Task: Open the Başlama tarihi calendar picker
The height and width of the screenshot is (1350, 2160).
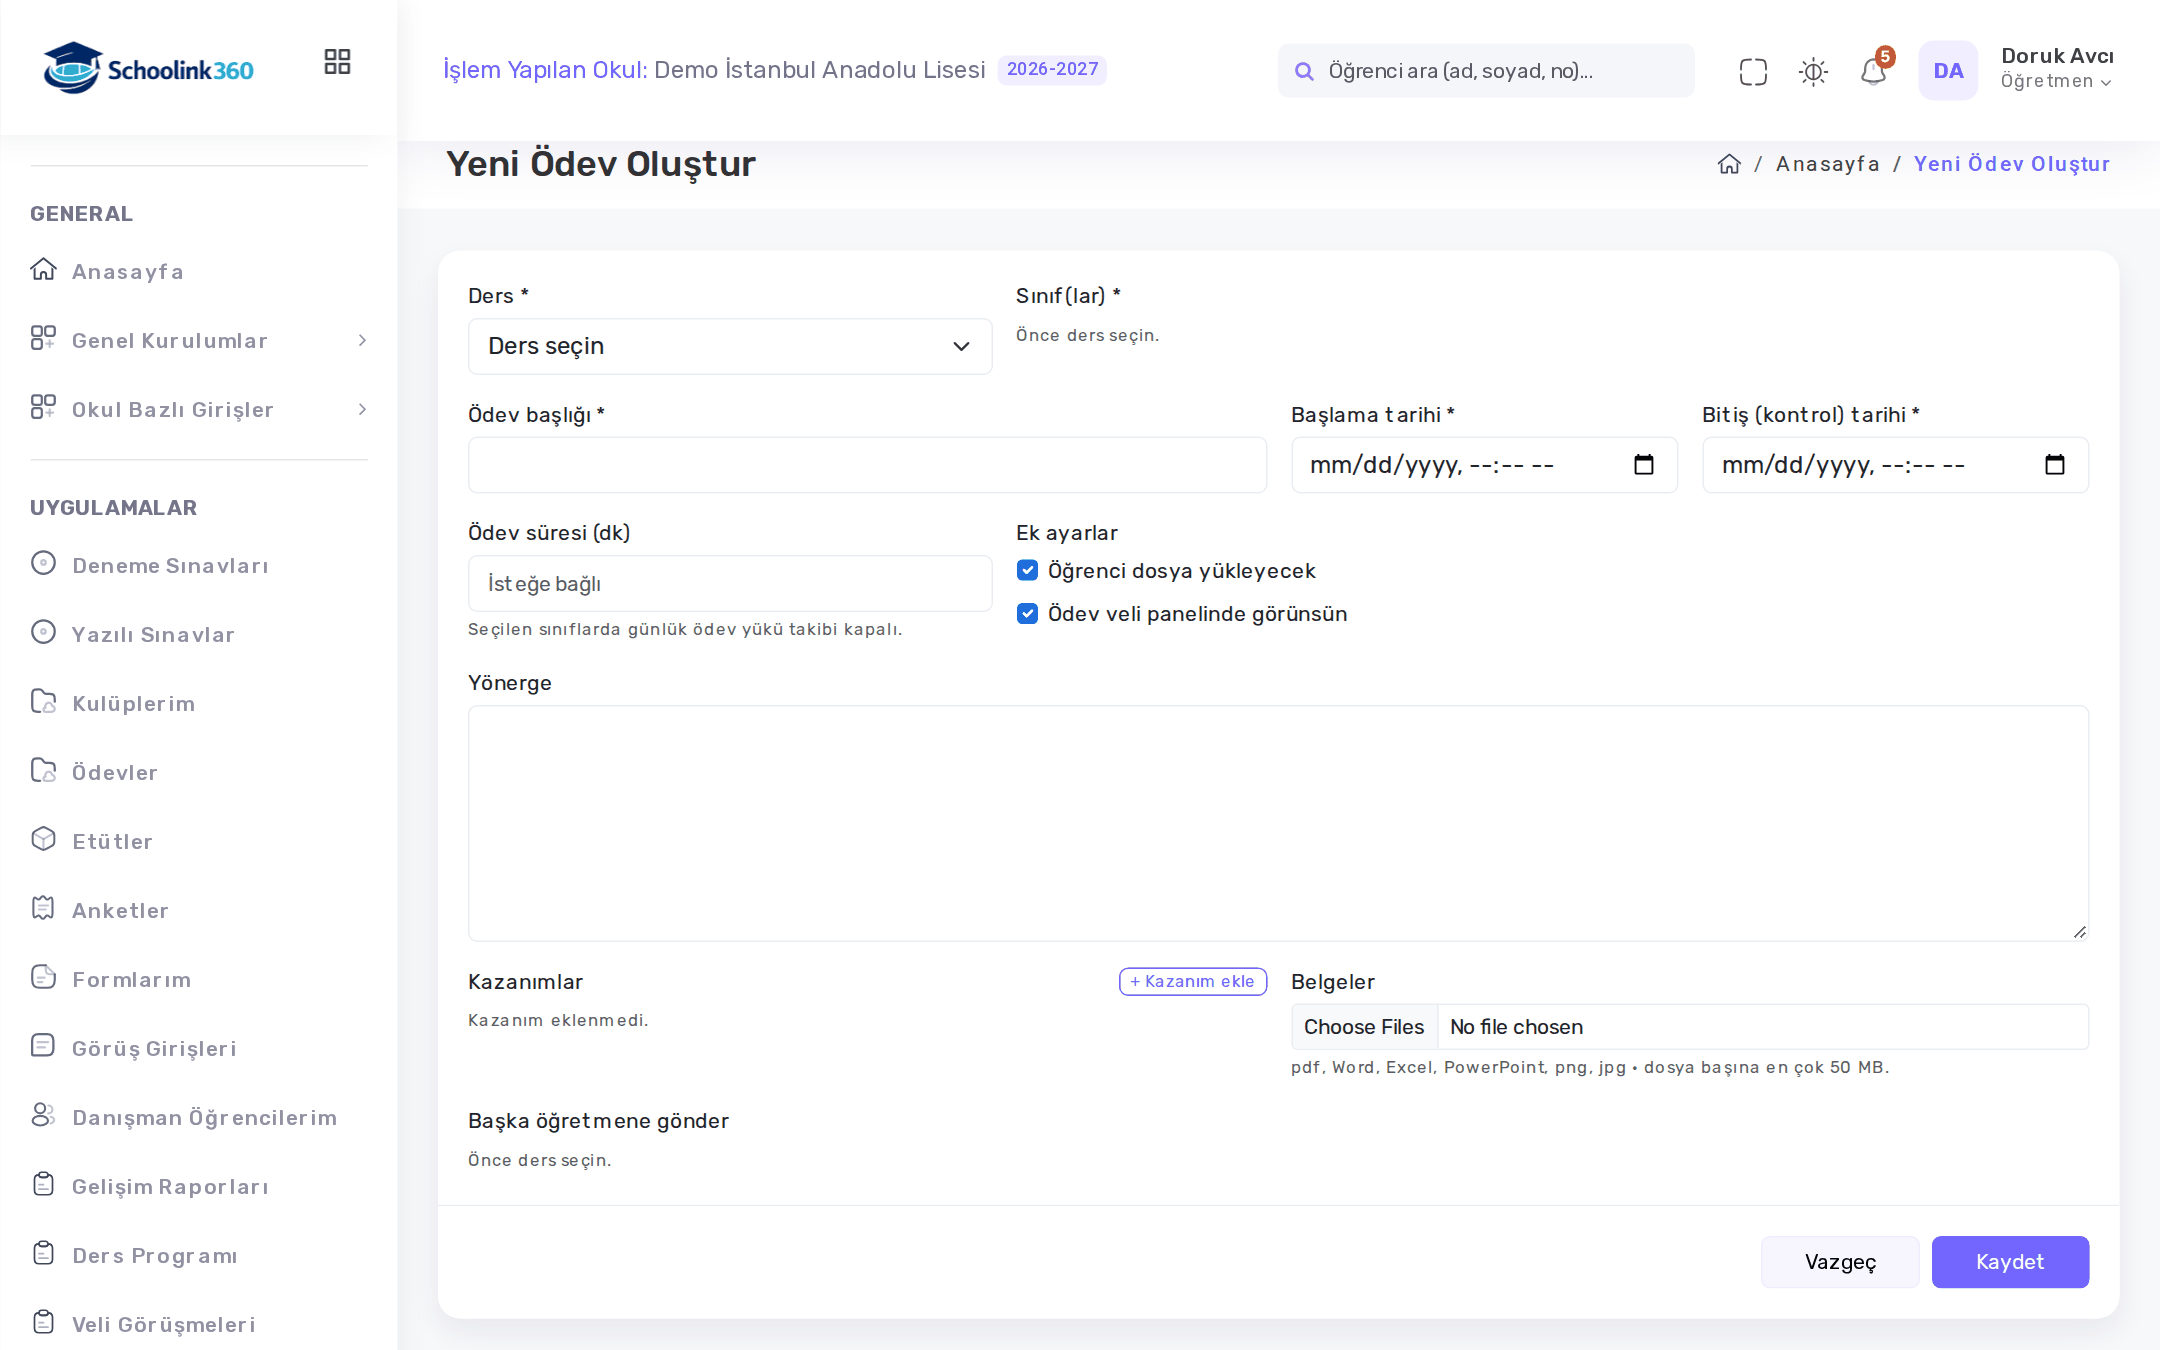Action: (x=1643, y=465)
